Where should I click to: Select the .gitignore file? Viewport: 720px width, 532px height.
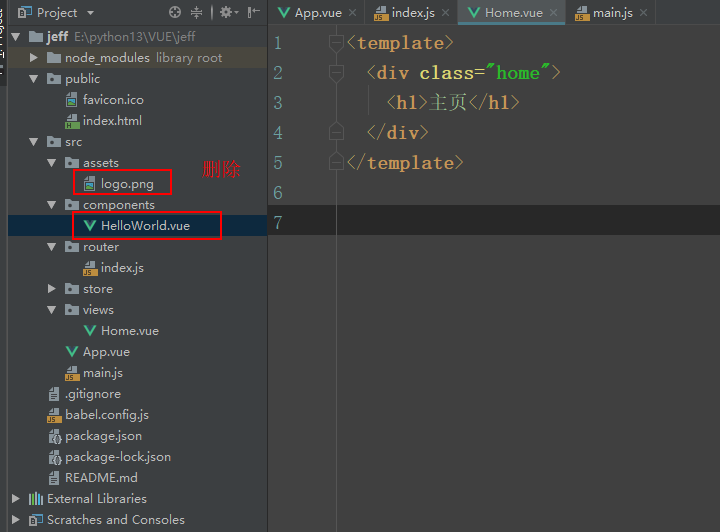(x=93, y=394)
